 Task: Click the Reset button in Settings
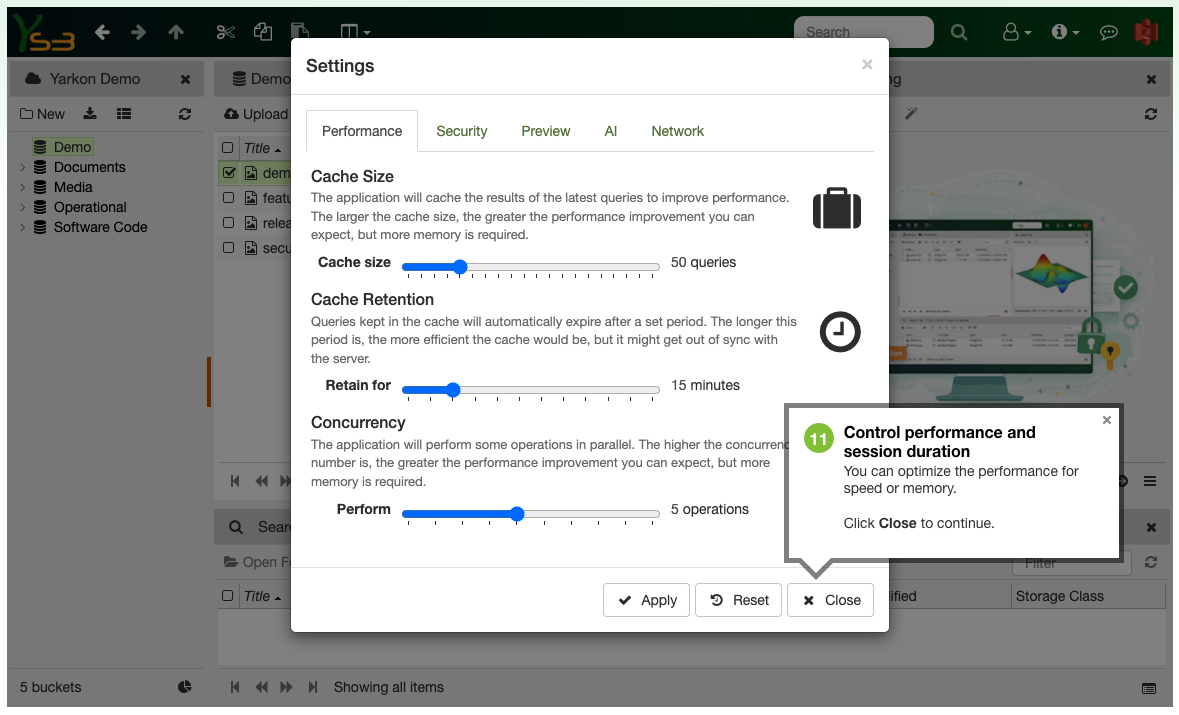pos(739,600)
